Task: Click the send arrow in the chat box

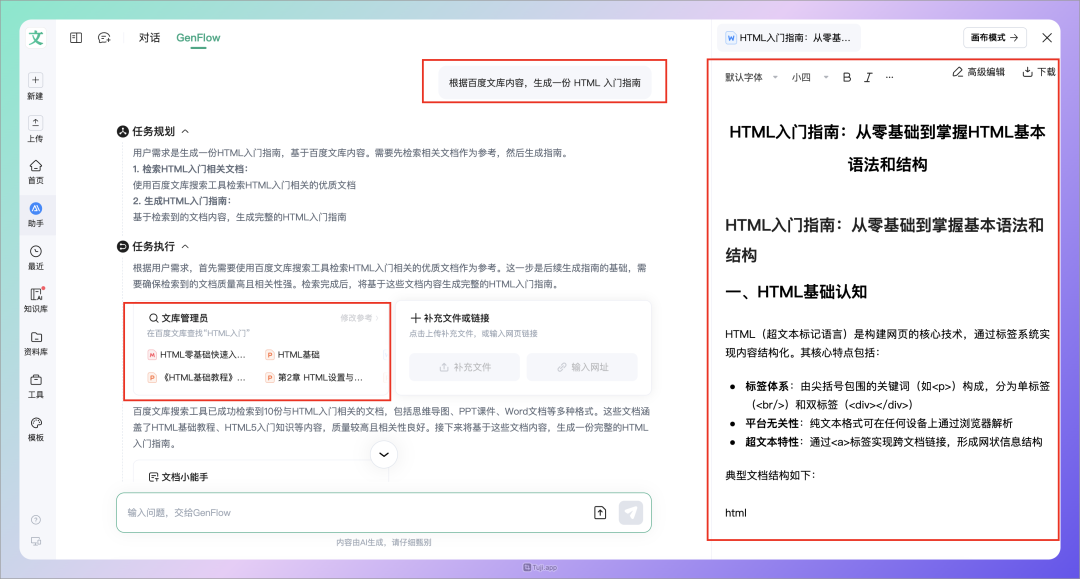Action: [632, 512]
